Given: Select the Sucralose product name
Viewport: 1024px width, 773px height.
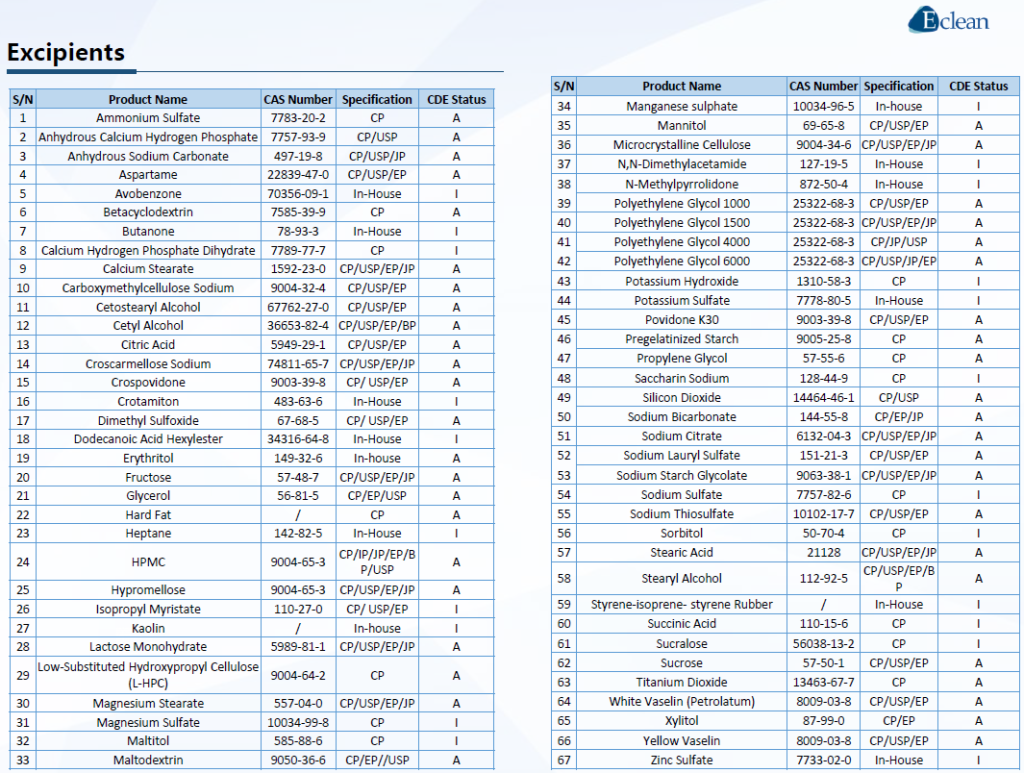Looking at the screenshot, I should 682,644.
